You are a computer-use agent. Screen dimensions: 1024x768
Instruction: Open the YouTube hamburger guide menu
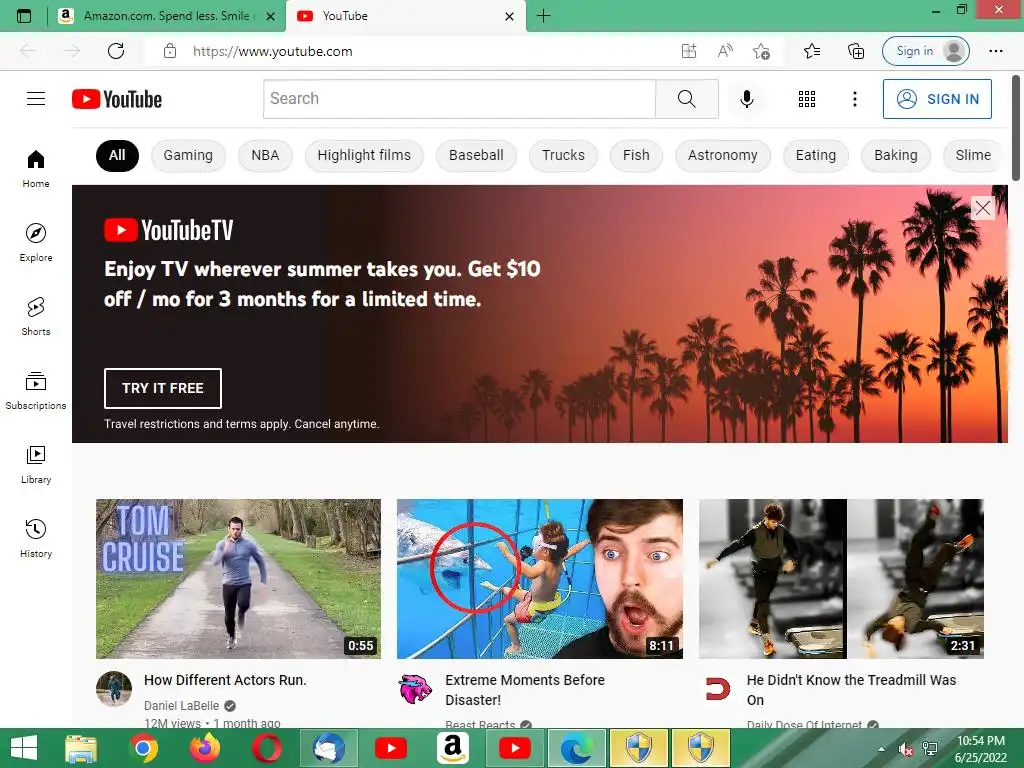(36, 99)
